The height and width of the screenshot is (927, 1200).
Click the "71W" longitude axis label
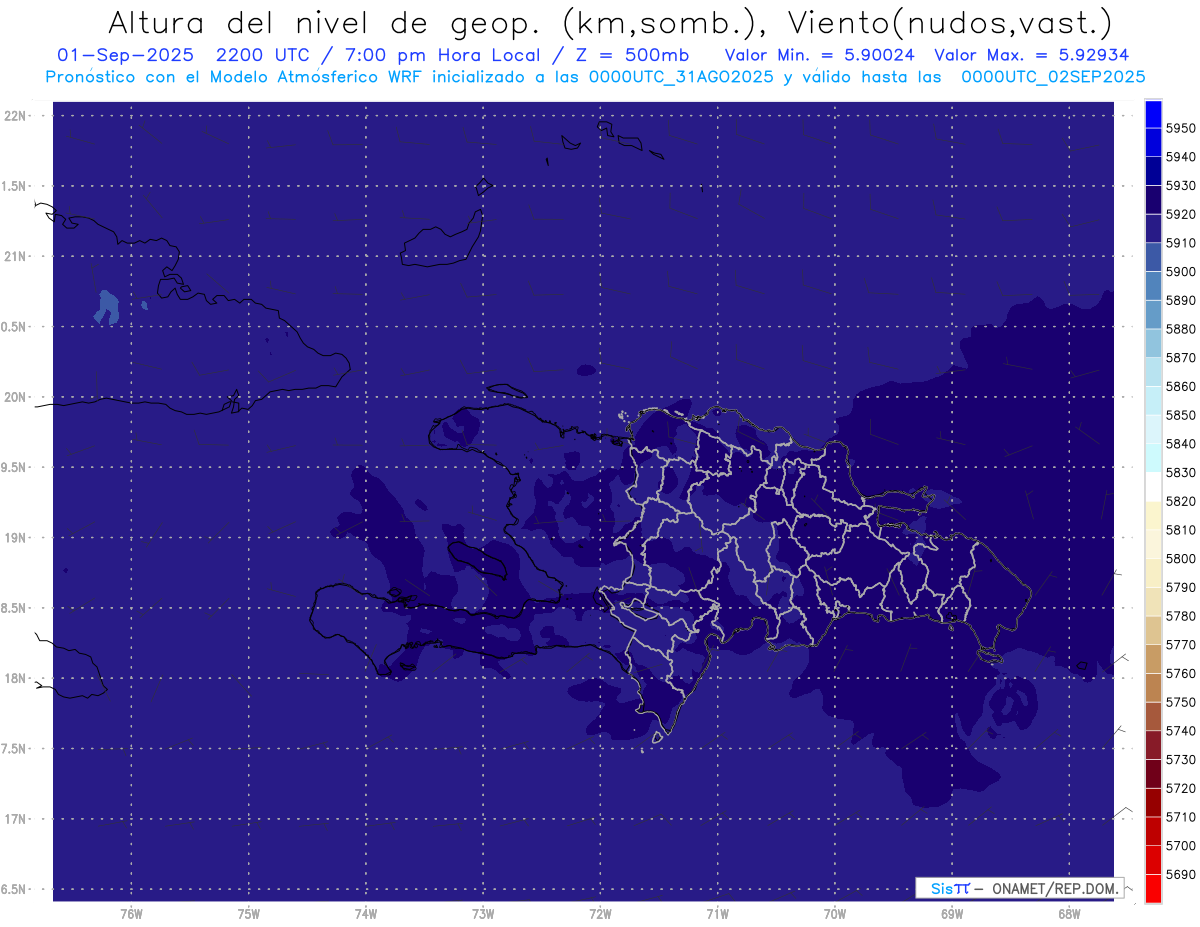point(717,914)
